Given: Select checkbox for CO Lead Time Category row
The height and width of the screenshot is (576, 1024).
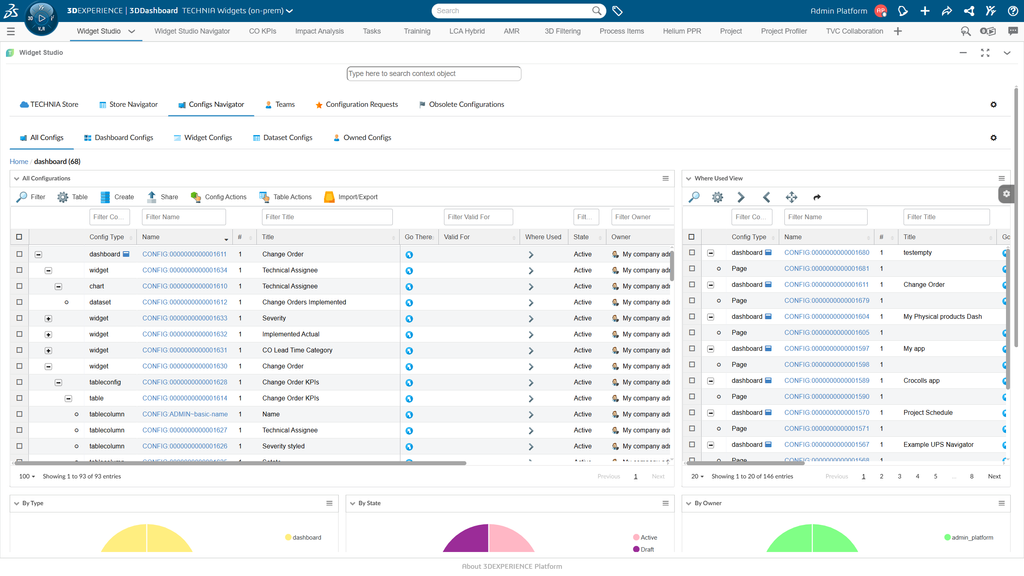Looking at the screenshot, I should 19,350.
